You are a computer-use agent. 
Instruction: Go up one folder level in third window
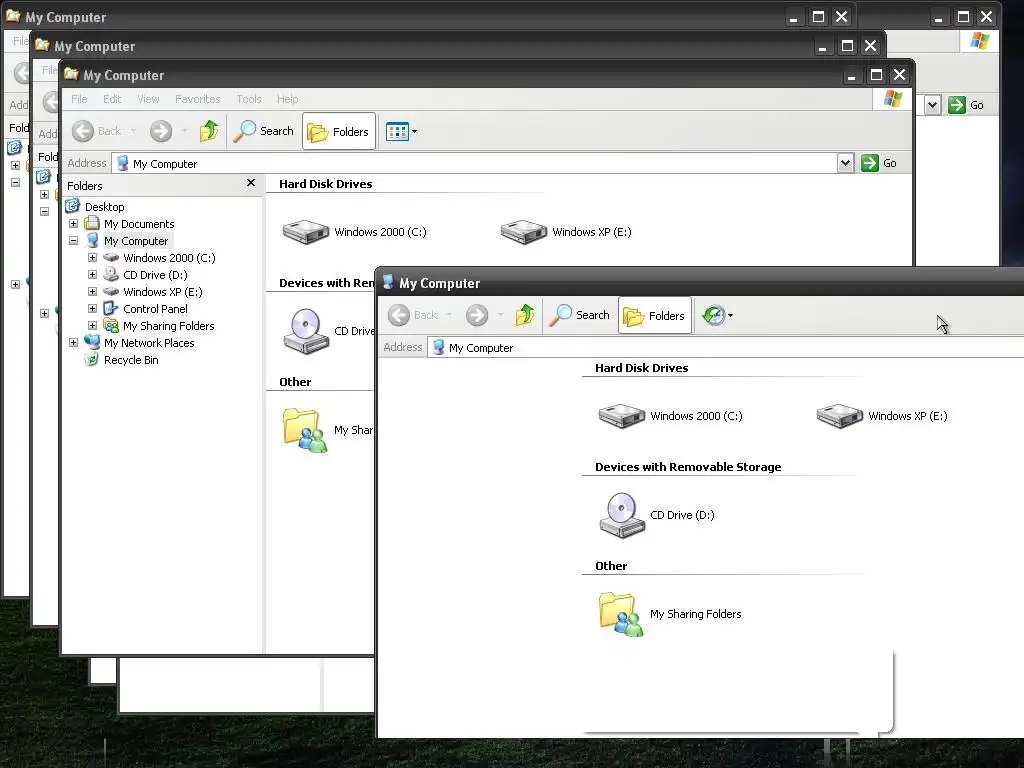[x=209, y=131]
